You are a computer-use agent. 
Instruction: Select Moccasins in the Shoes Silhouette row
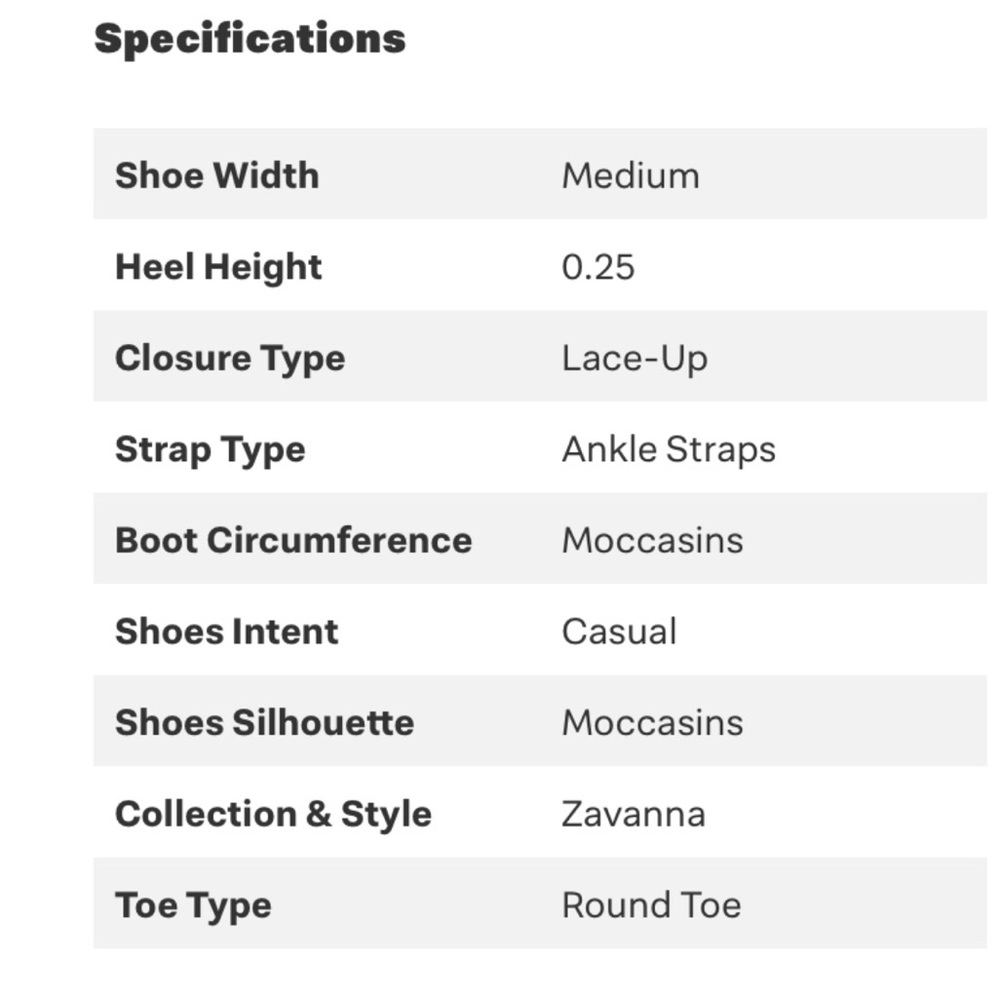(652, 722)
